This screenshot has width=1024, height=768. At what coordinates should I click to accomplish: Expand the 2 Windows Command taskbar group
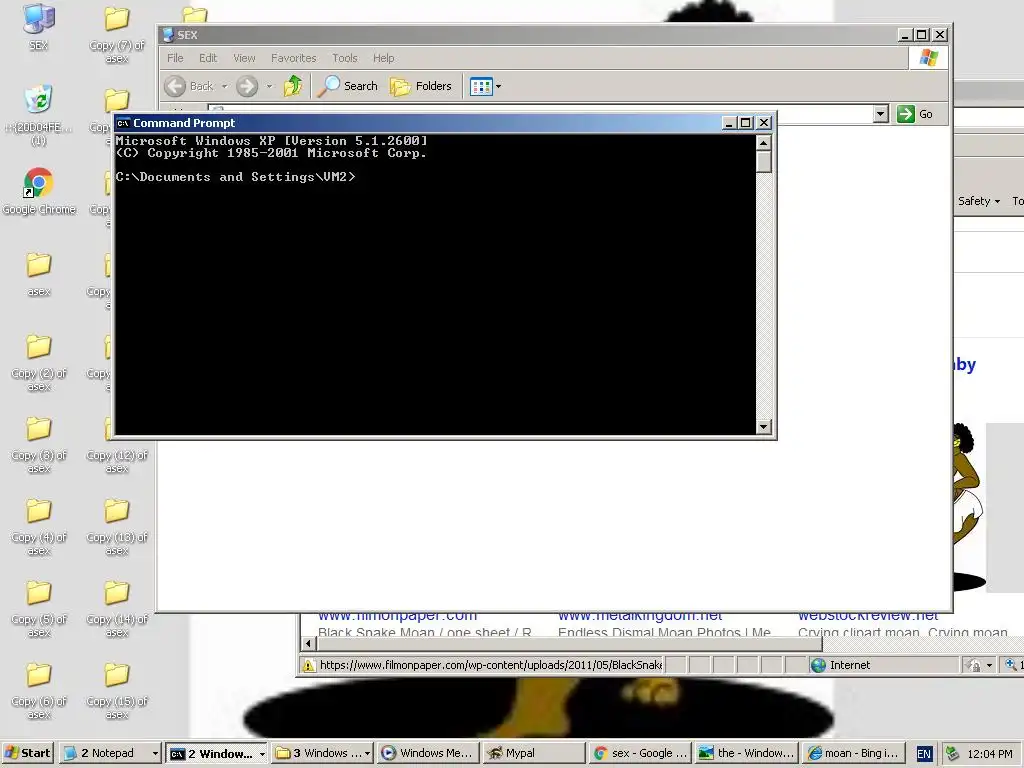pos(216,753)
